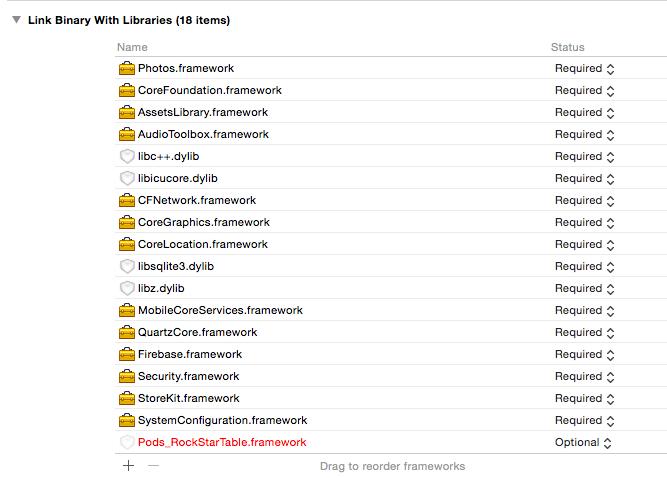Image resolution: width=667 pixels, height=478 pixels.
Task: Change AudioToolbox.framework link status
Action: pos(584,134)
